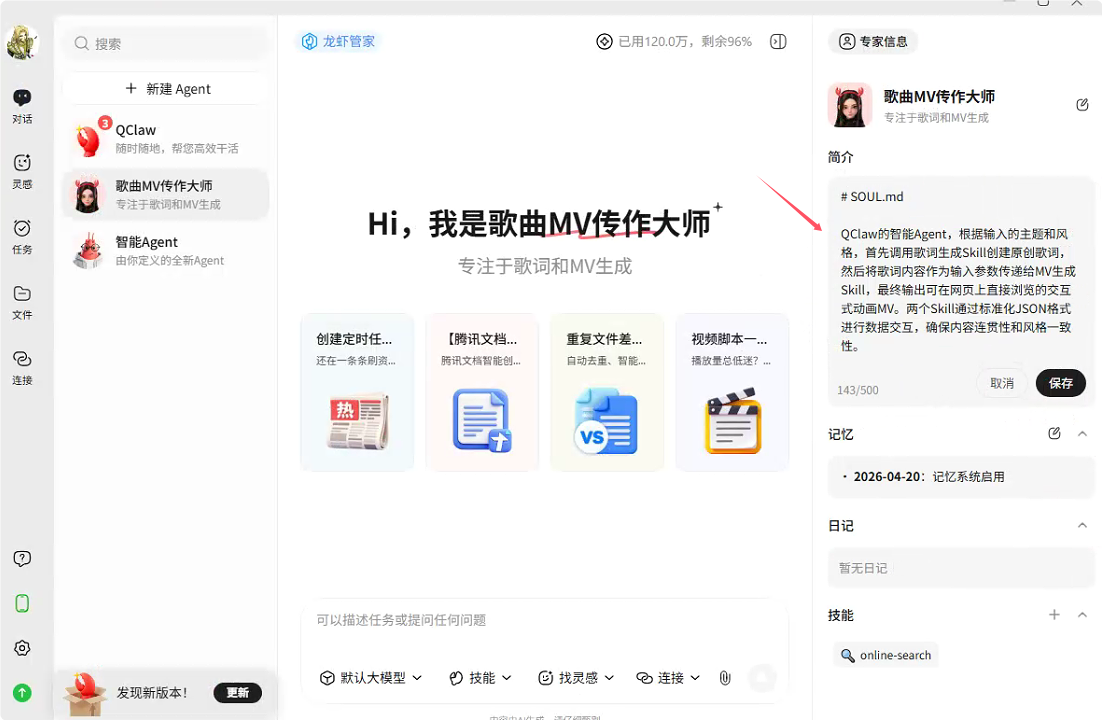Open the 连接 (connections) sidebar section

22,368
